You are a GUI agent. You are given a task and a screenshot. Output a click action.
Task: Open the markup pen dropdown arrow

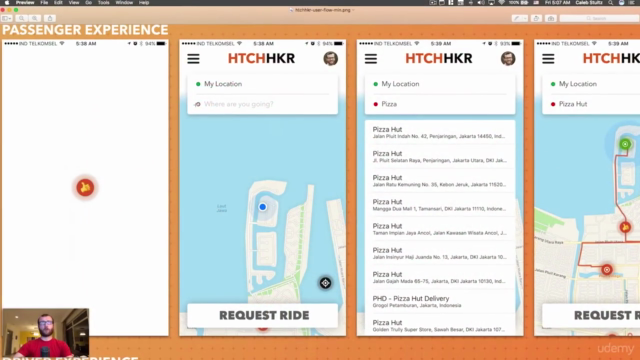[524, 18]
